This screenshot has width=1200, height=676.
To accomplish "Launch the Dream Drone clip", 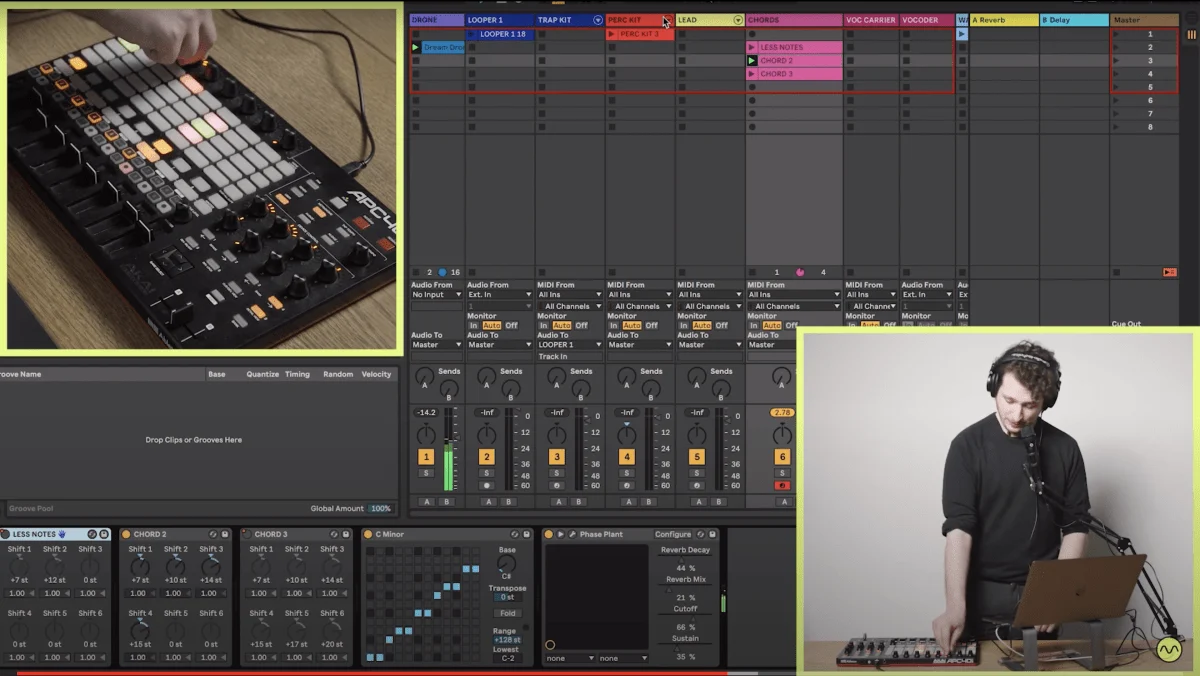I will [x=416, y=47].
